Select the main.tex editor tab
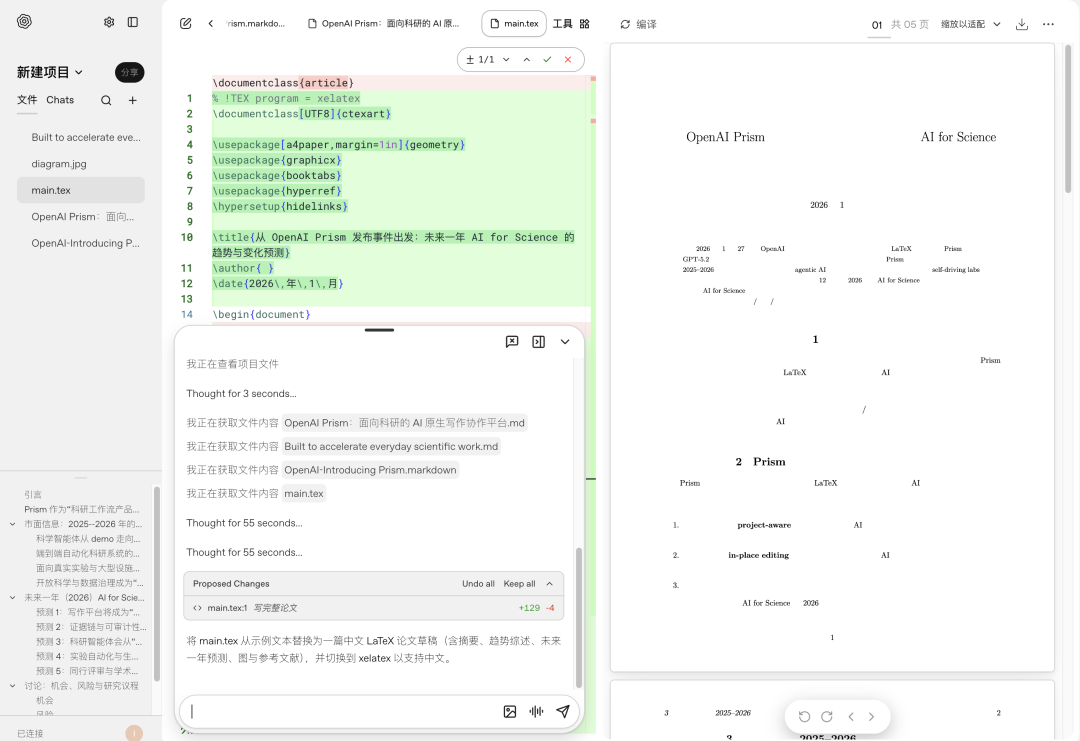The width and height of the screenshot is (1080, 741). pos(514,23)
